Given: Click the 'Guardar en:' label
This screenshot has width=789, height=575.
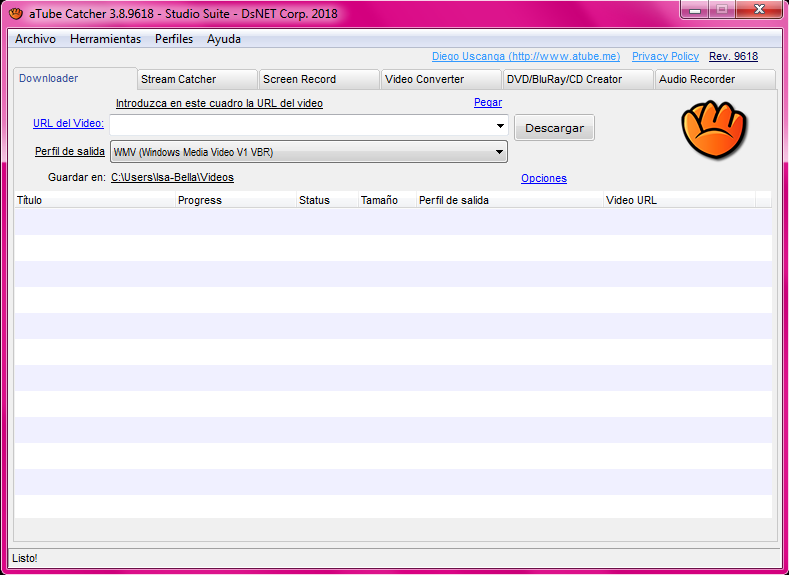Looking at the screenshot, I should 77,178.
